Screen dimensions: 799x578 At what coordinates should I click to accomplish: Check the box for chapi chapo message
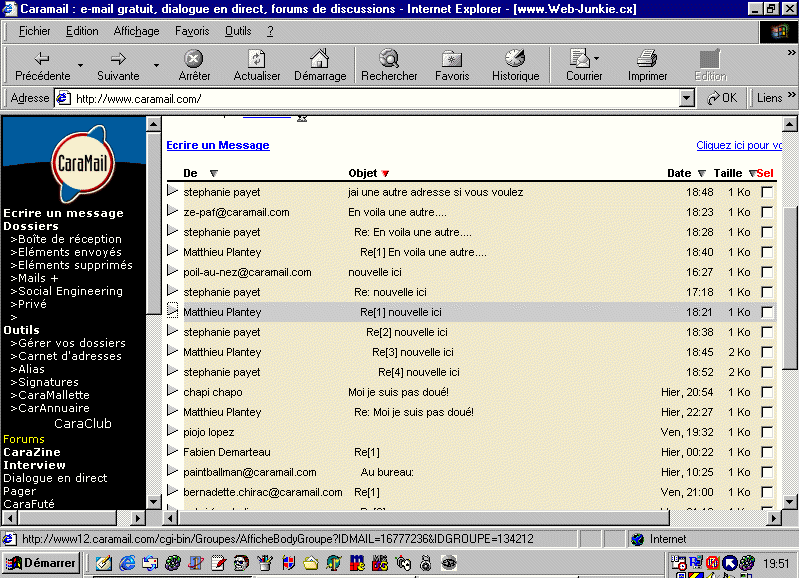[x=767, y=392]
